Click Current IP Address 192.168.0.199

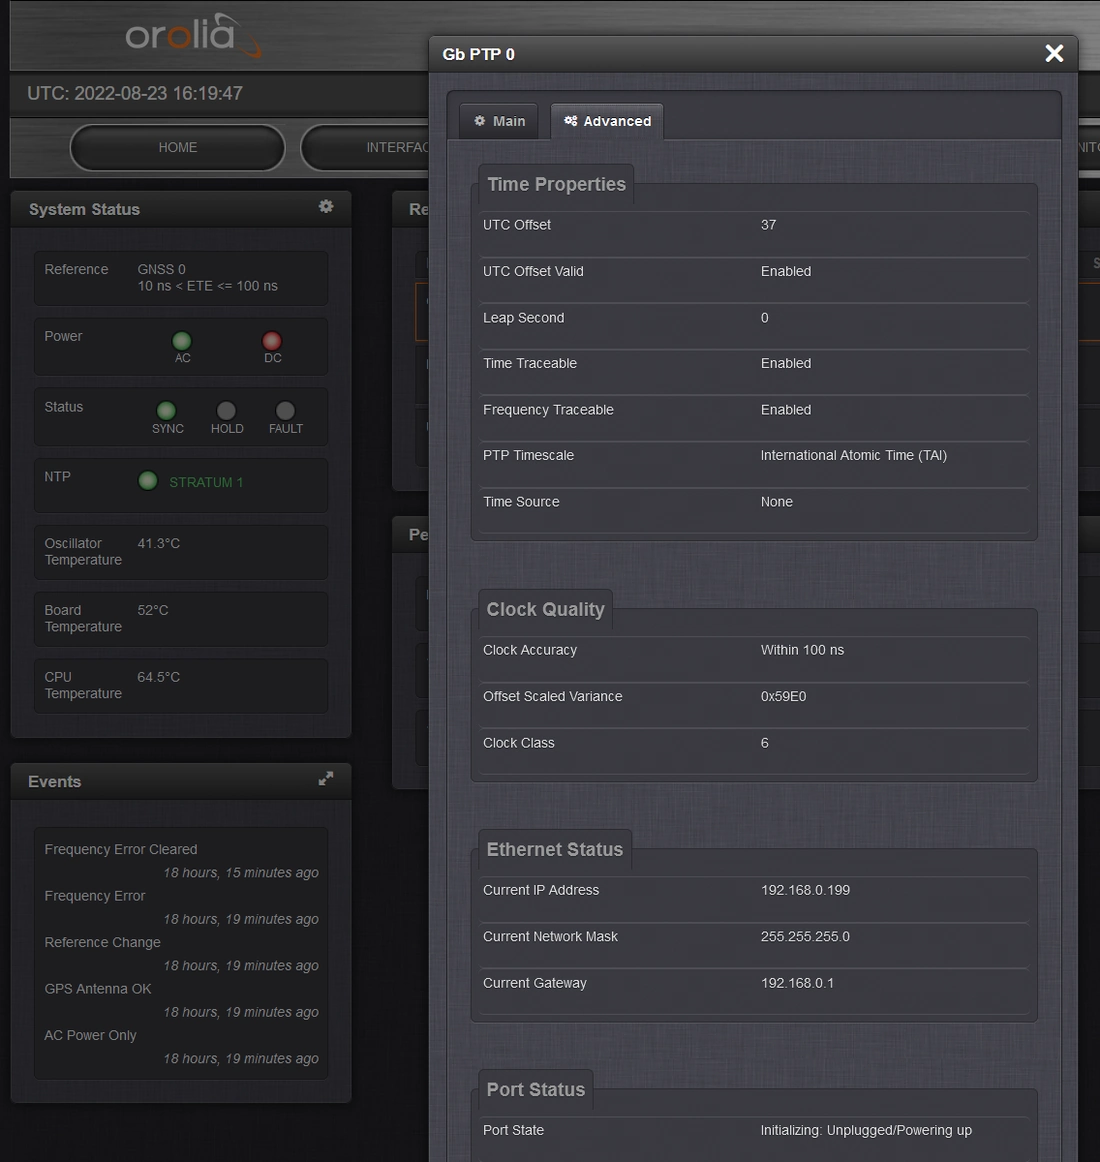tap(805, 890)
